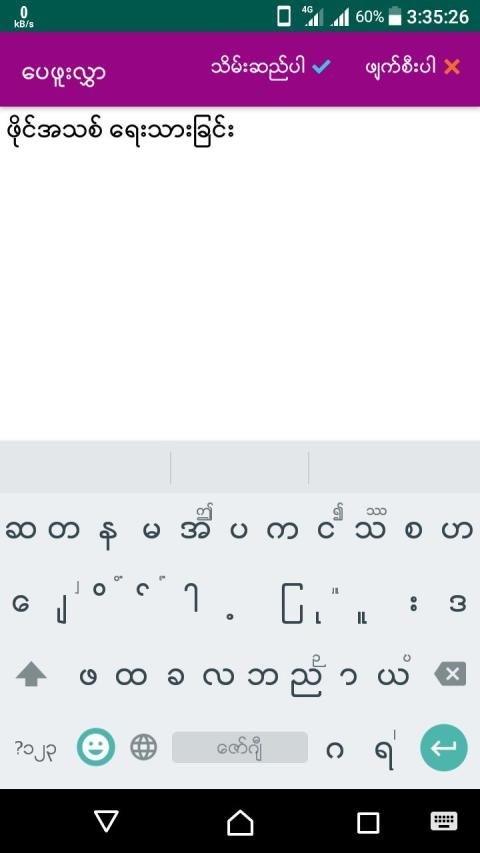Tap the သိမ်းဆည်းပါ save button with checkmark
The height and width of the screenshot is (853, 480).
[270, 67]
